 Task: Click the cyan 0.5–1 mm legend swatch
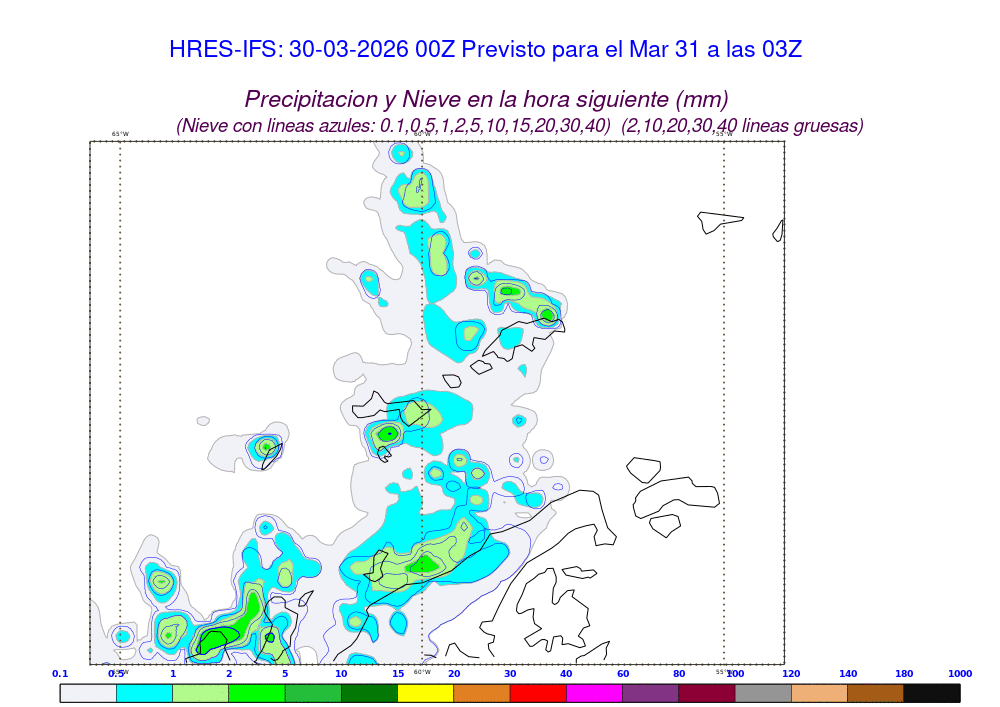pos(144,693)
